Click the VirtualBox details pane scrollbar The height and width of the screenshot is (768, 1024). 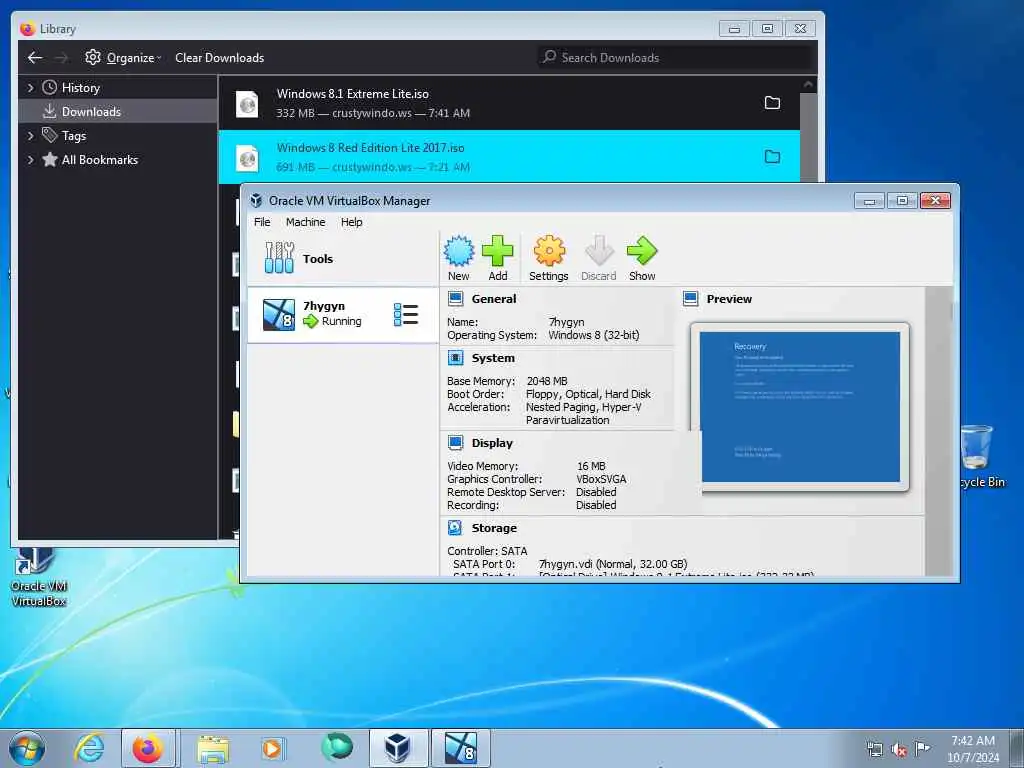940,431
